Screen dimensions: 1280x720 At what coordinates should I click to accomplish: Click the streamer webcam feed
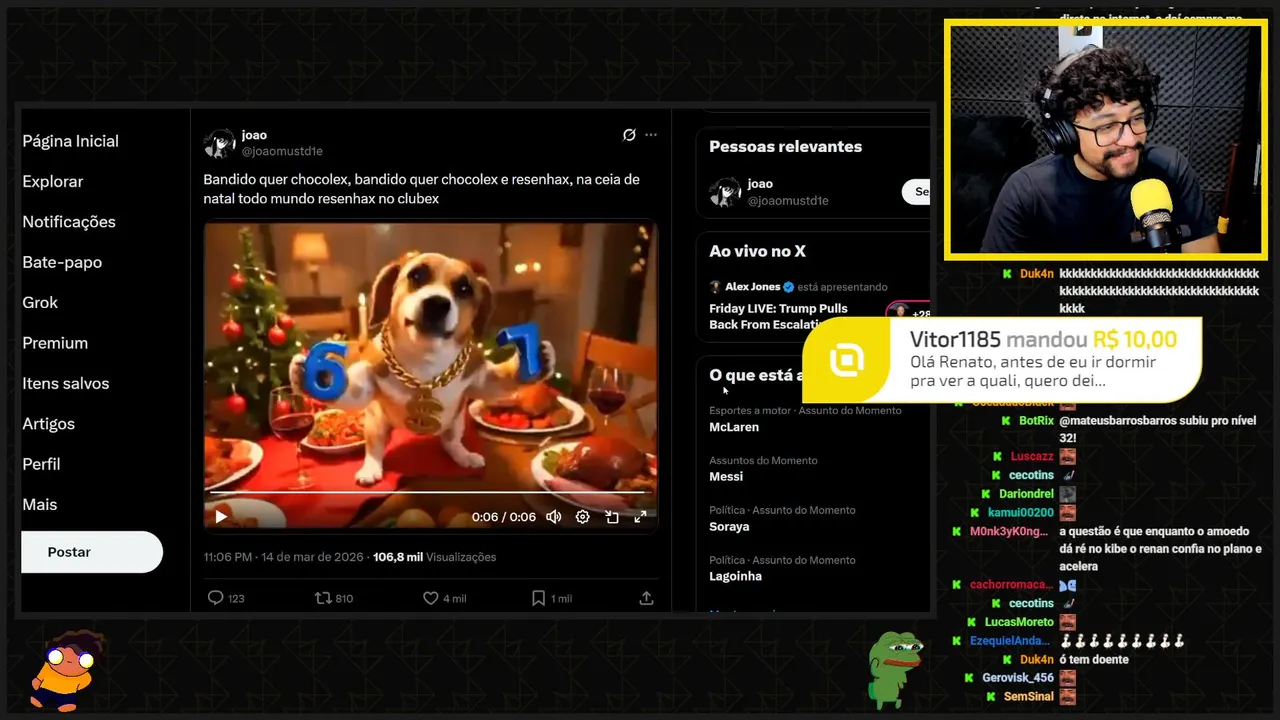(1105, 139)
